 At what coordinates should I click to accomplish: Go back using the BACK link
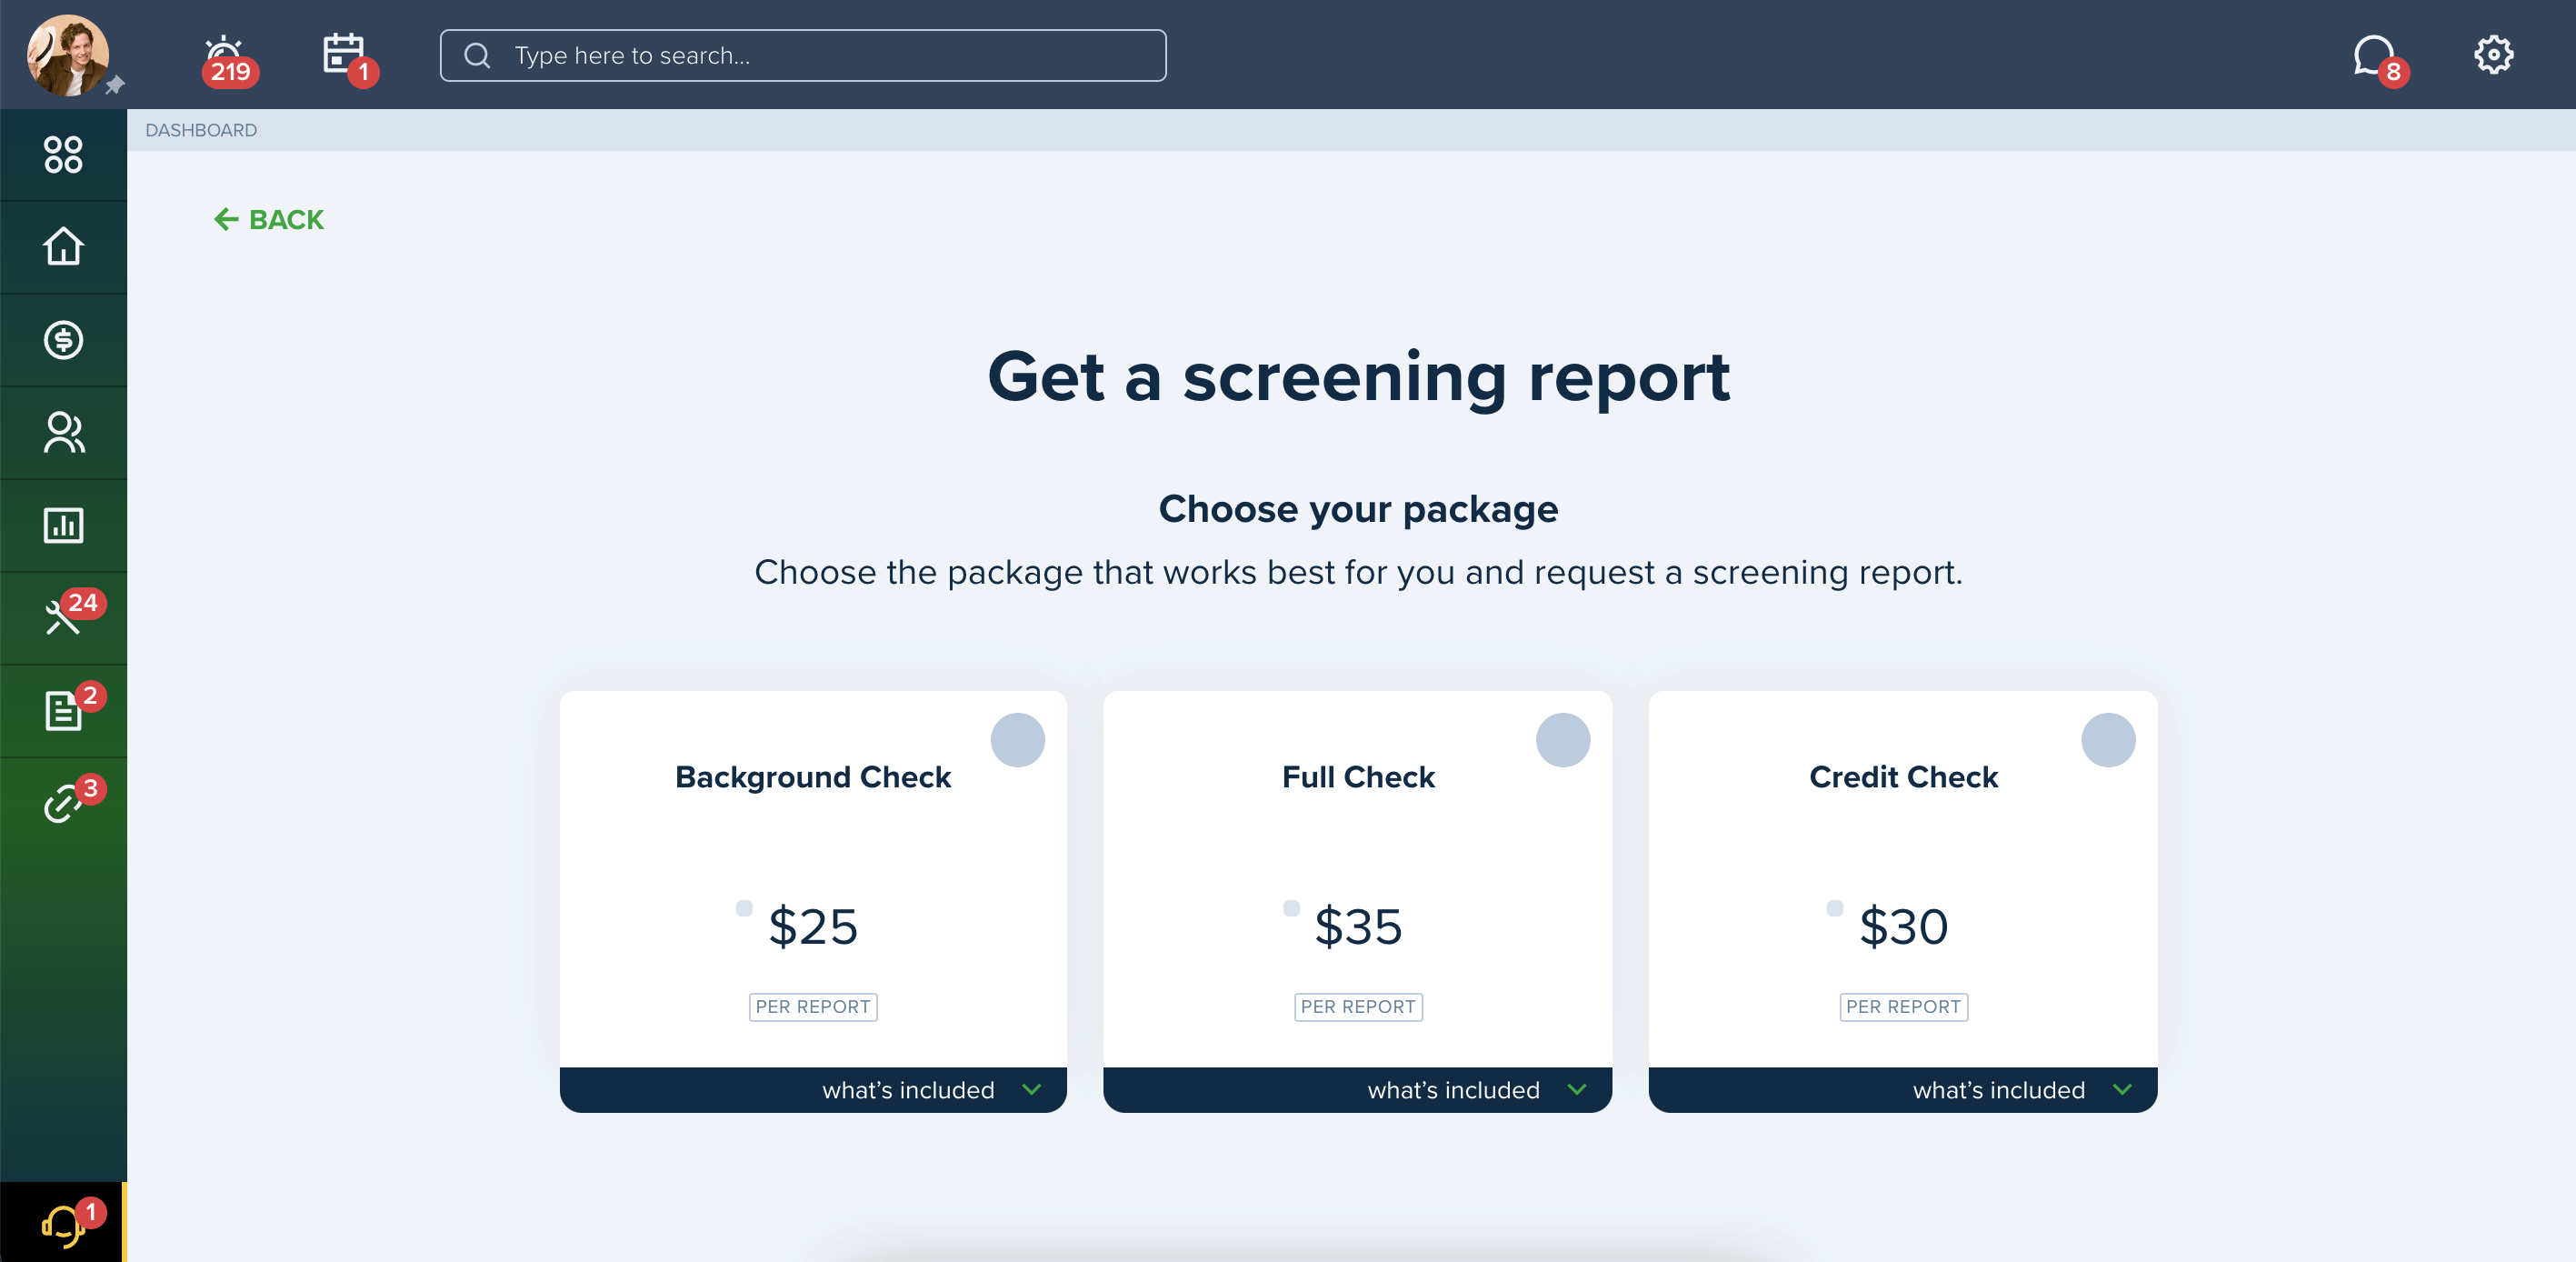tap(268, 219)
